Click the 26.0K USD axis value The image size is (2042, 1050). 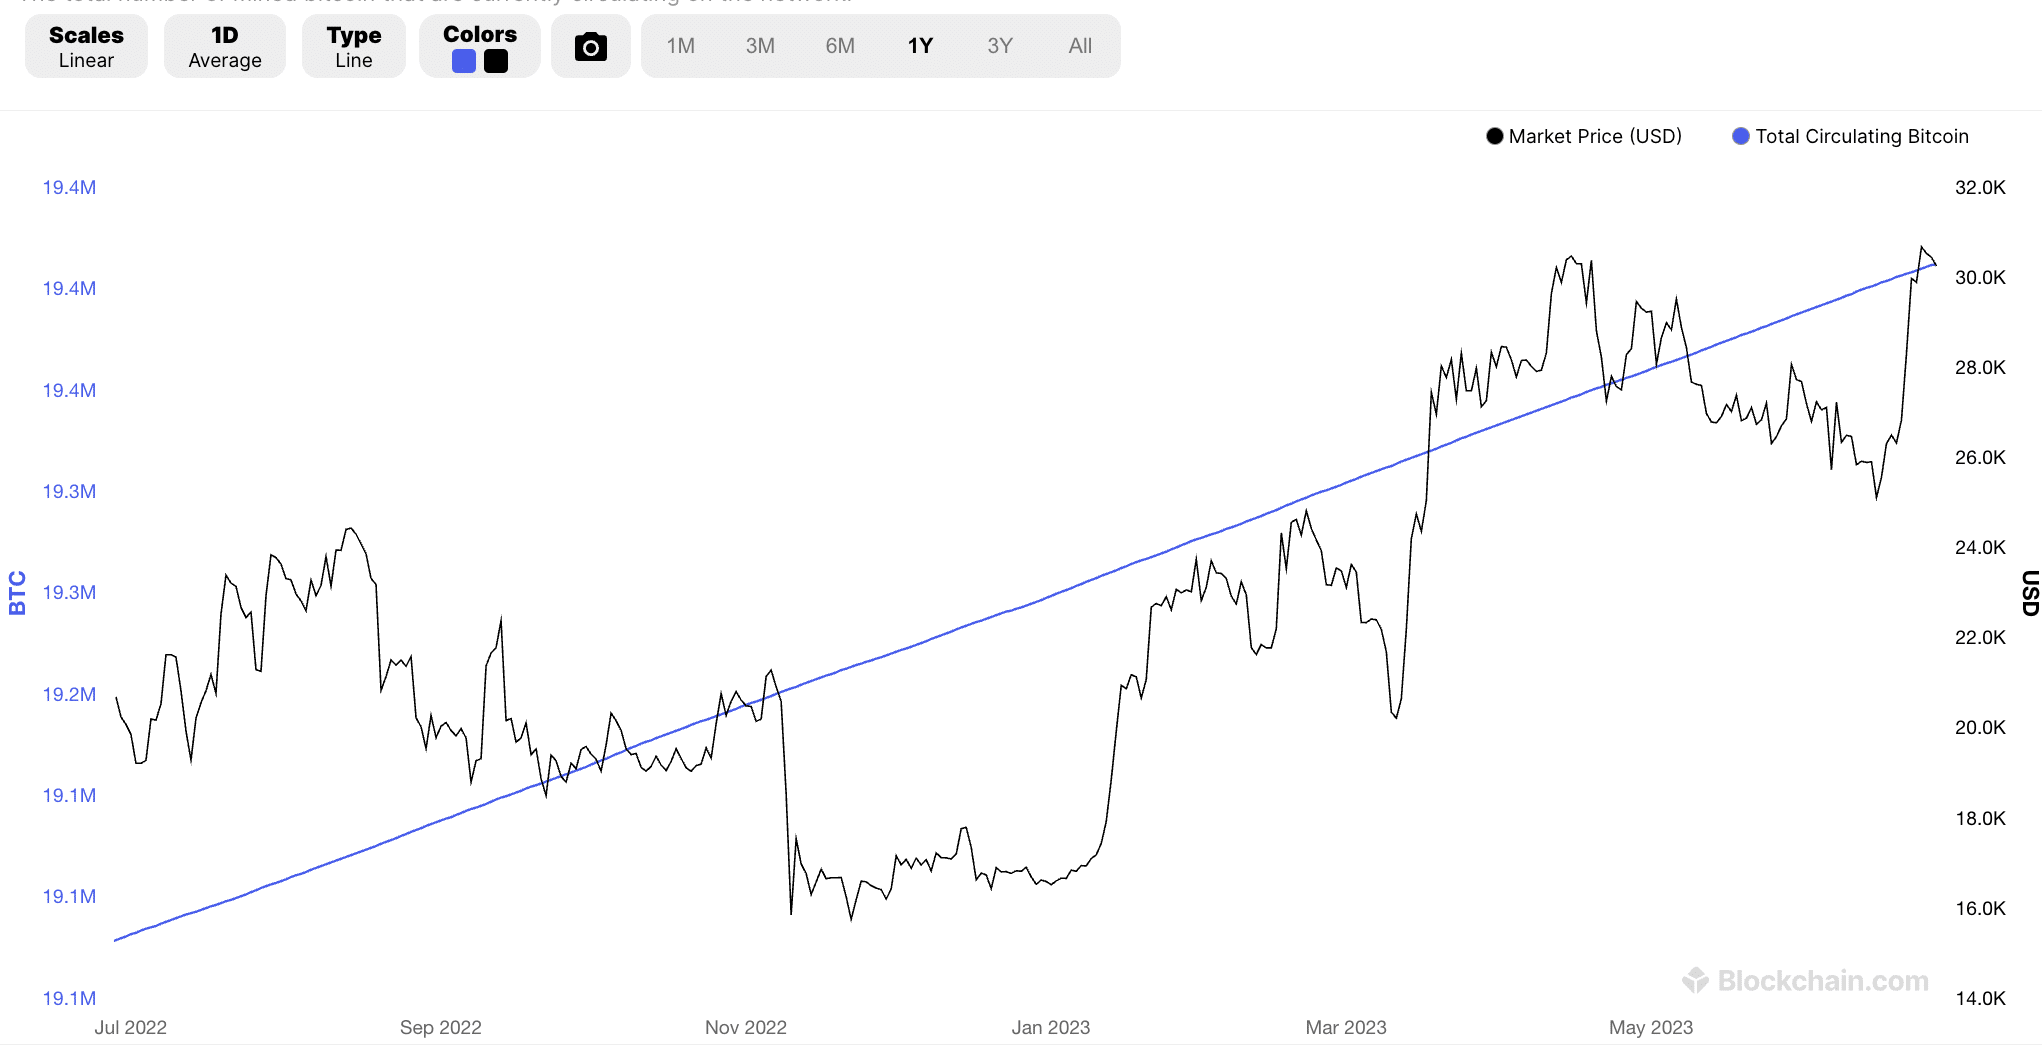point(1980,457)
